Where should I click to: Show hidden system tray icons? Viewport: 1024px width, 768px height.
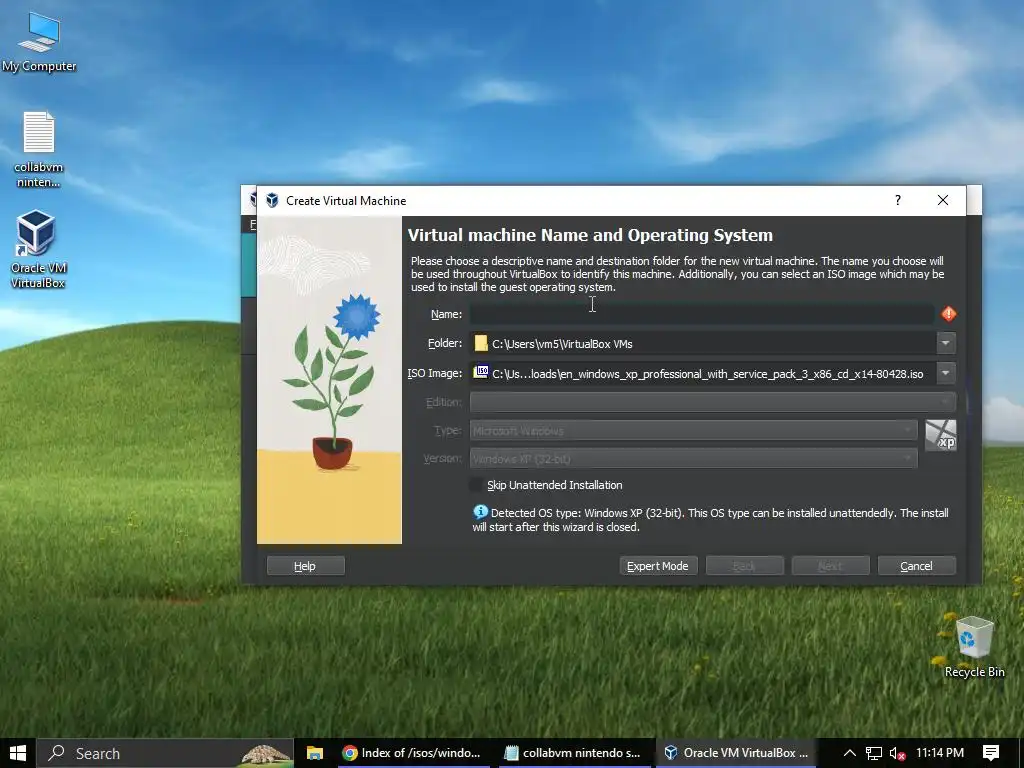click(x=849, y=753)
